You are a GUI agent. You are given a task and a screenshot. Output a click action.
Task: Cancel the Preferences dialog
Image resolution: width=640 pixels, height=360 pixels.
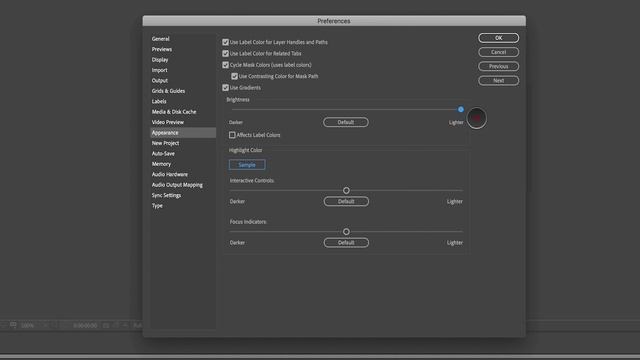coord(498,52)
